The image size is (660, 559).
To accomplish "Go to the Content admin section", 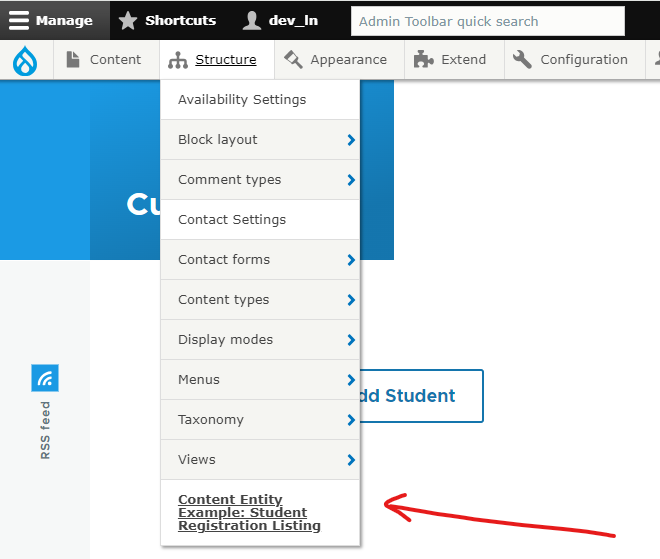I will pyautogui.click(x=115, y=59).
